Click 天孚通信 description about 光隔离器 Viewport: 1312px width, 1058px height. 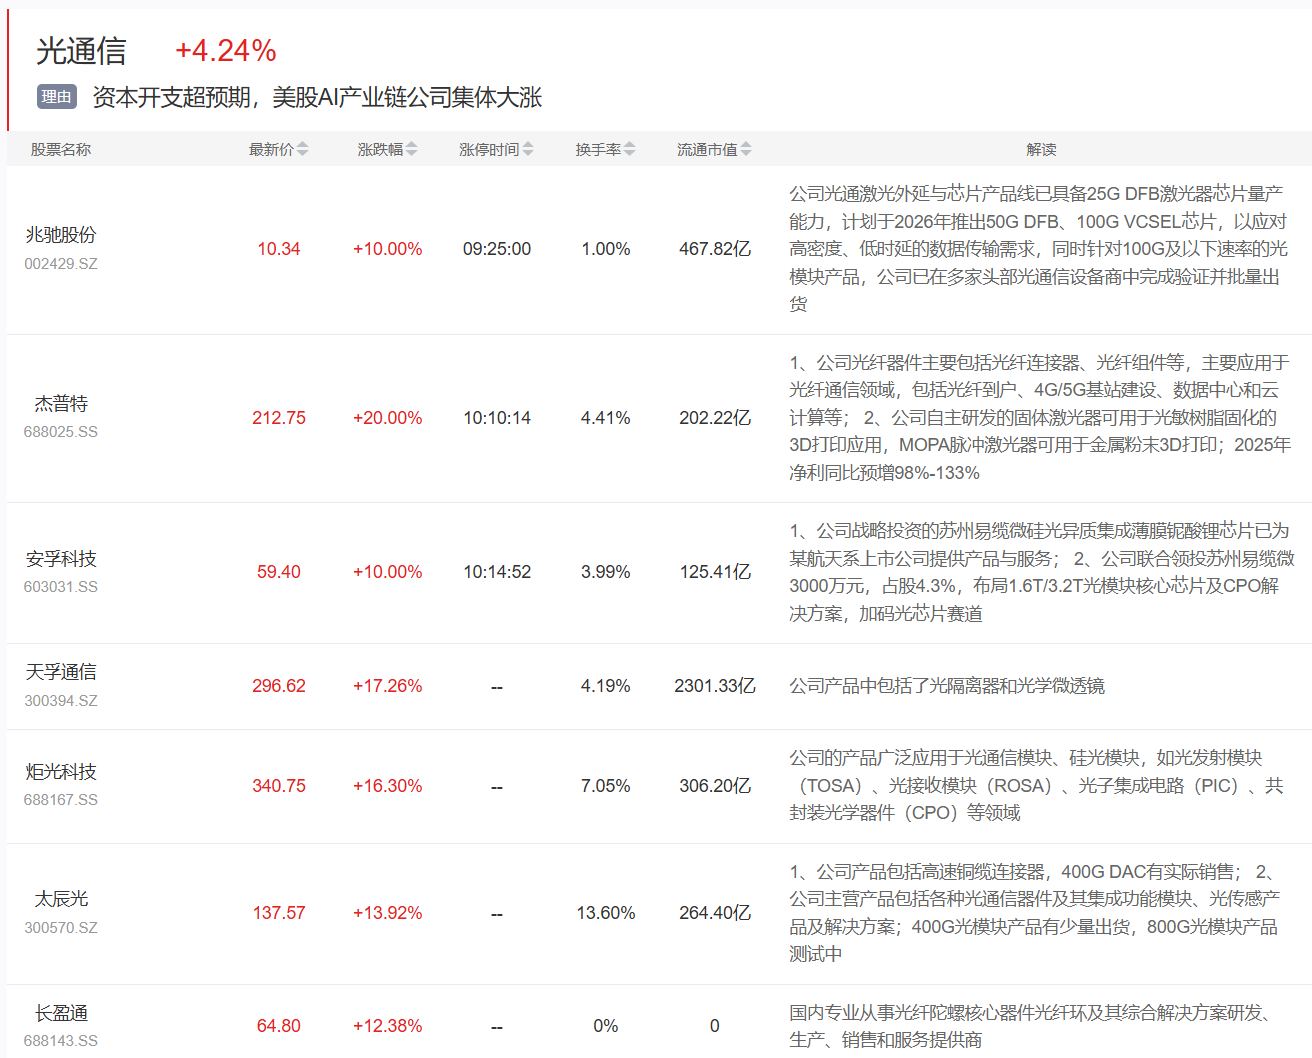tap(946, 686)
